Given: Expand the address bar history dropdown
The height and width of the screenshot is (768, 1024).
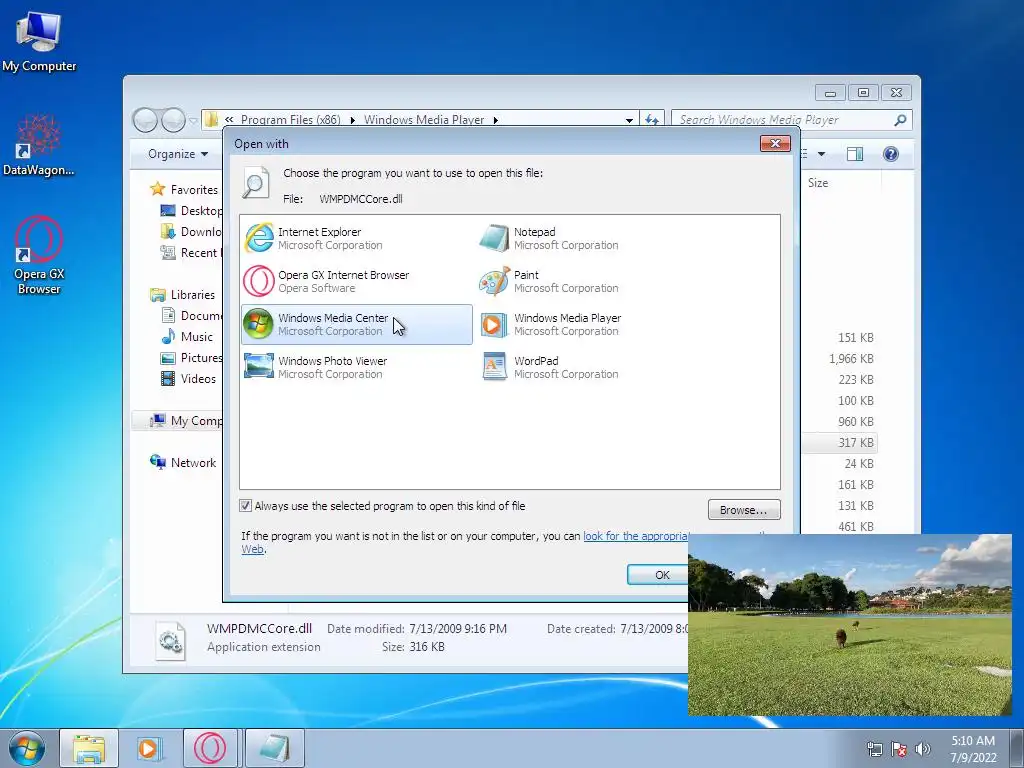Looking at the screenshot, I should [629, 120].
